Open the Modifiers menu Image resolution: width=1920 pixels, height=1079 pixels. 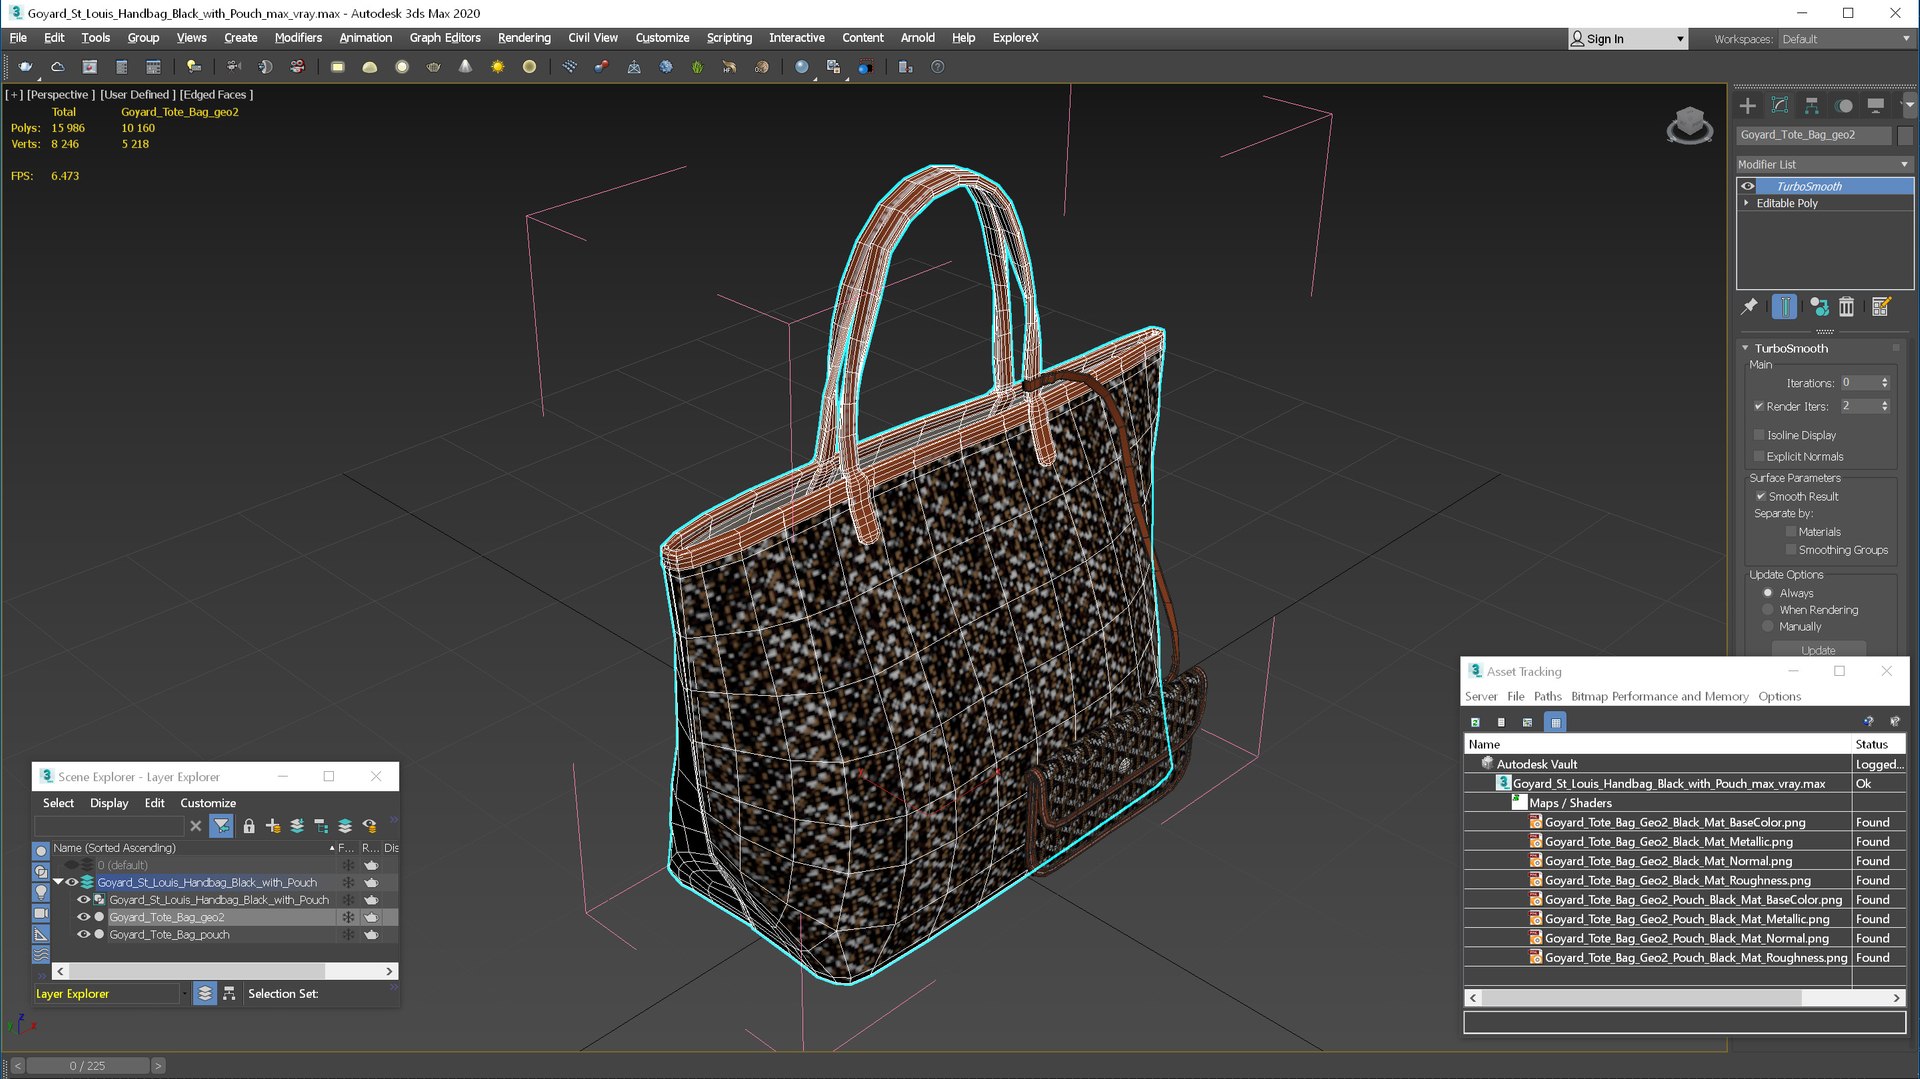pos(298,38)
